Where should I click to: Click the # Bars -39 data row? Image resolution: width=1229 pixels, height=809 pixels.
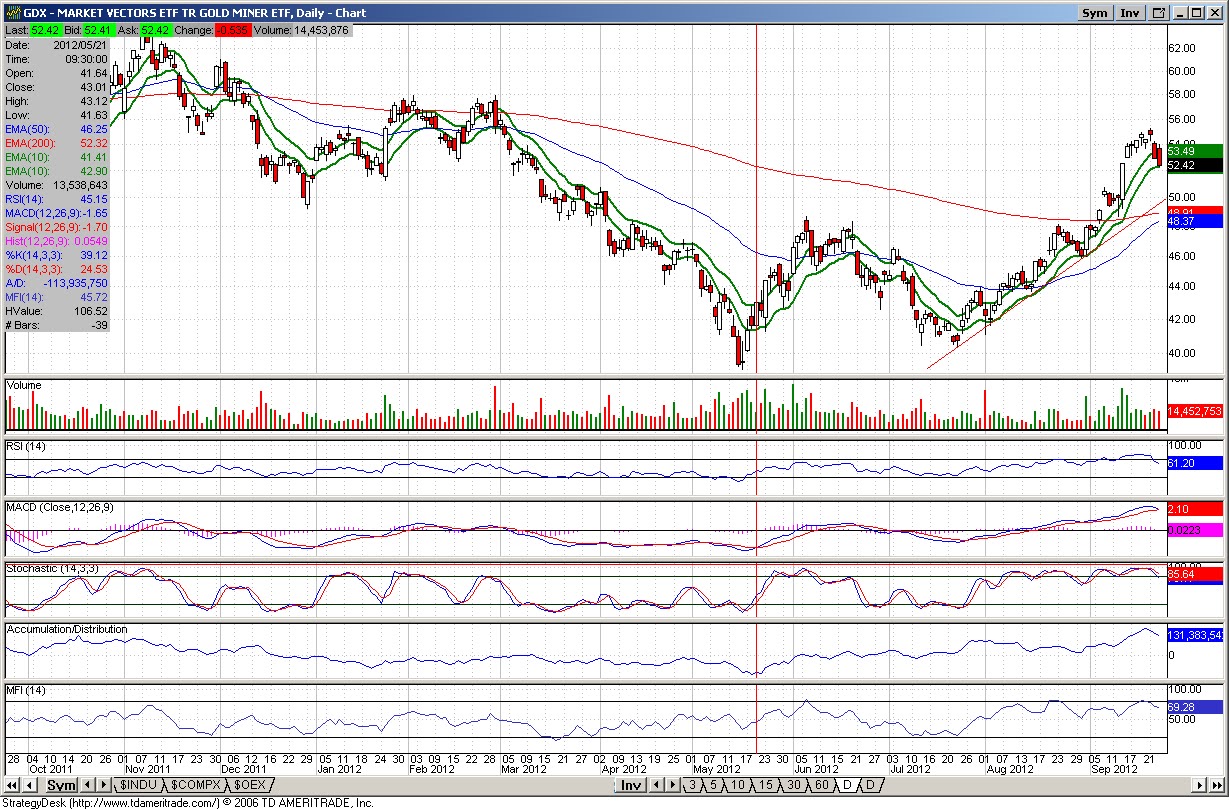point(57,325)
